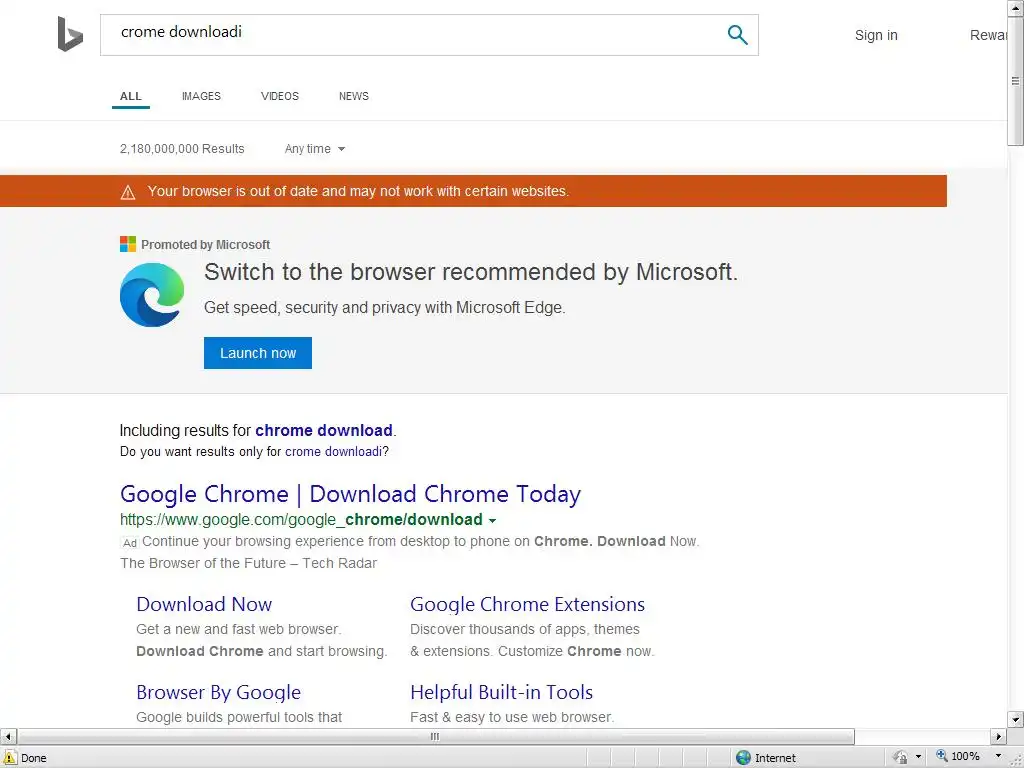Click the Internet zone globe icon
1024x768 pixels.
(x=743, y=758)
